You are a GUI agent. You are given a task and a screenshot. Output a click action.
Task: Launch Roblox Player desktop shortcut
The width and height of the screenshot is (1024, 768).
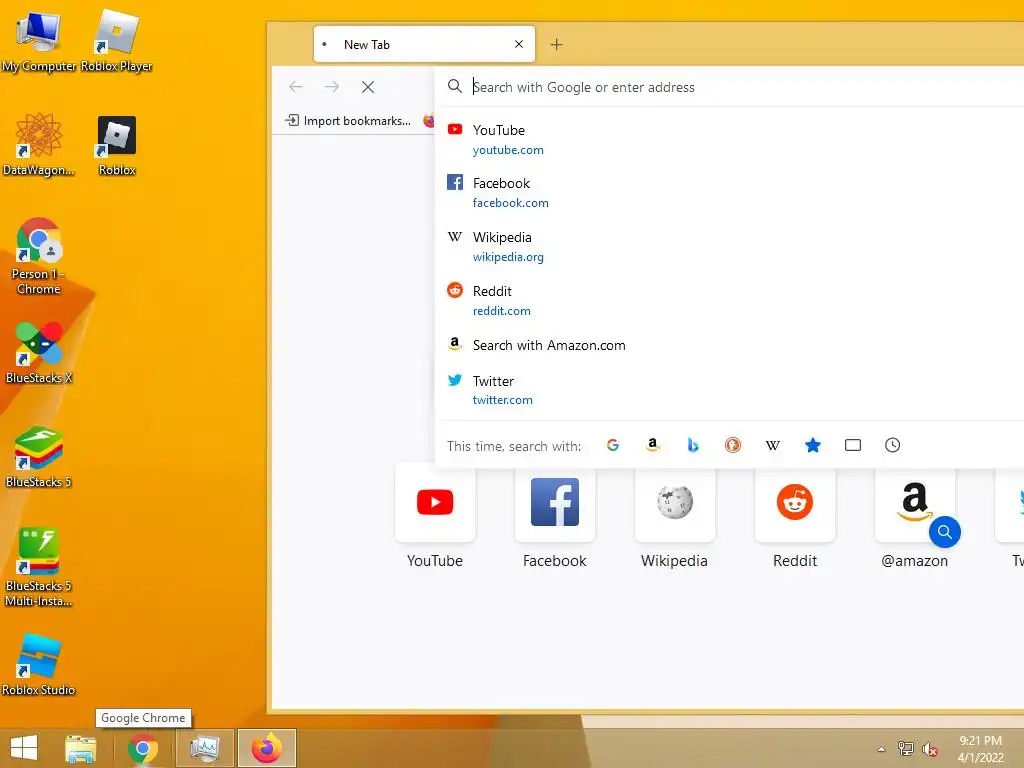tap(117, 40)
